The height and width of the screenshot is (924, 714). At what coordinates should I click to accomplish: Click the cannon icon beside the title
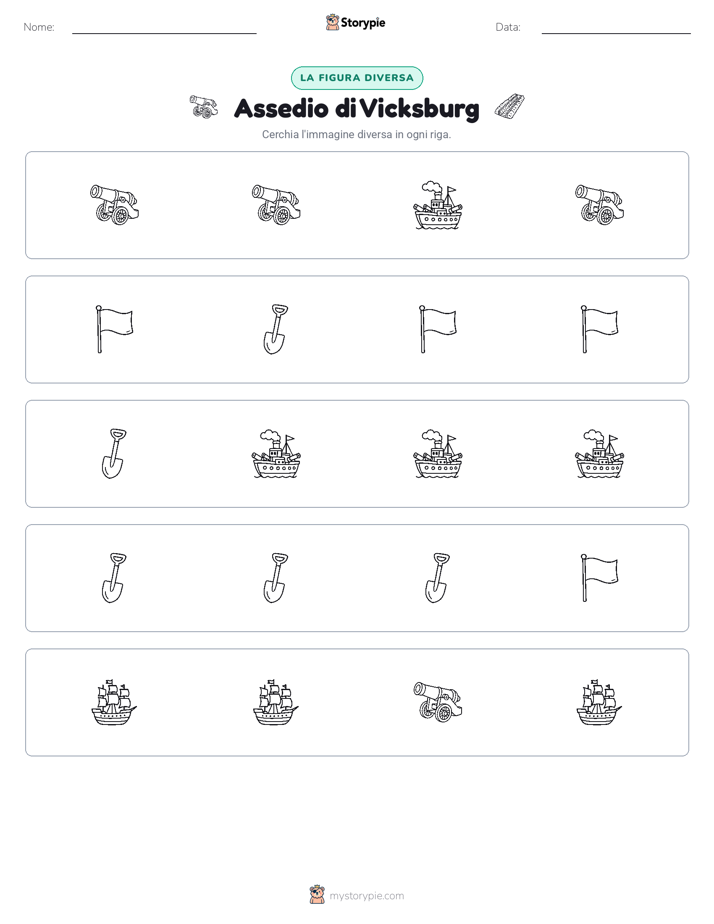coord(204,107)
